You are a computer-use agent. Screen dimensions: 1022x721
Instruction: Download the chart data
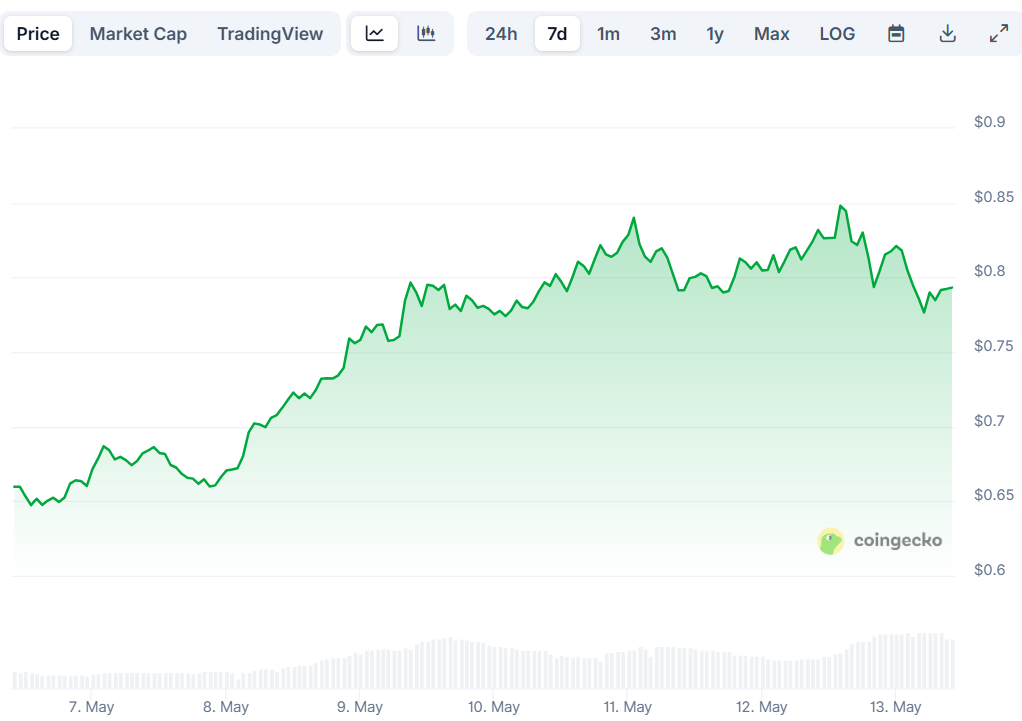click(947, 33)
